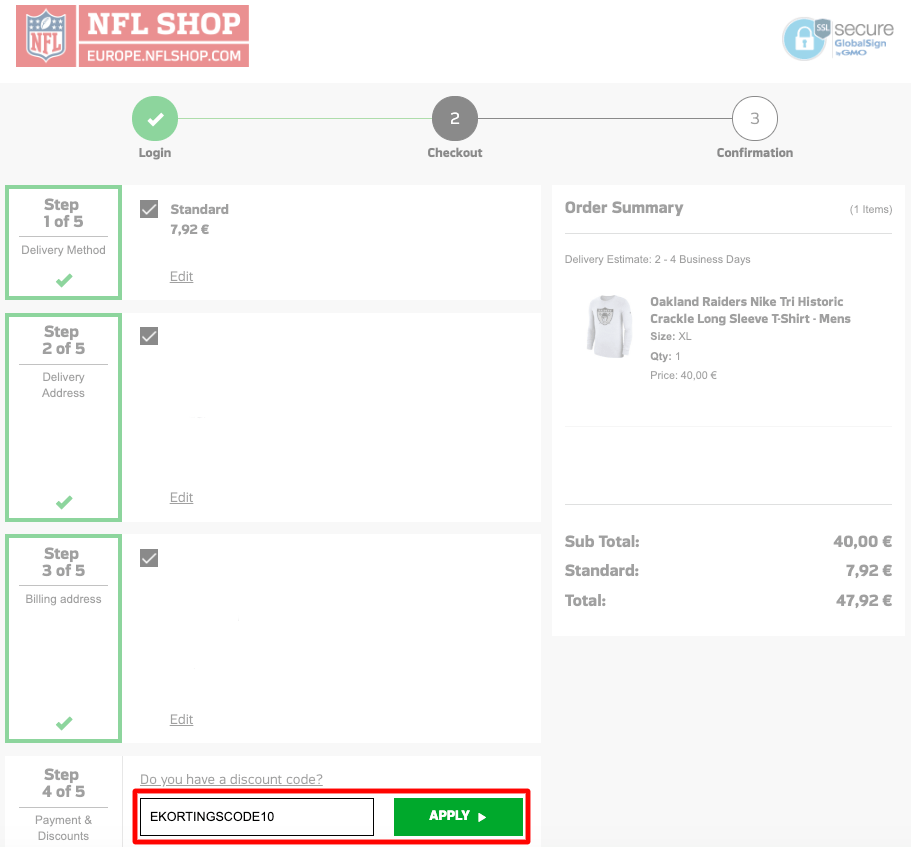
Task: Focus the discount code input field
Action: (257, 817)
